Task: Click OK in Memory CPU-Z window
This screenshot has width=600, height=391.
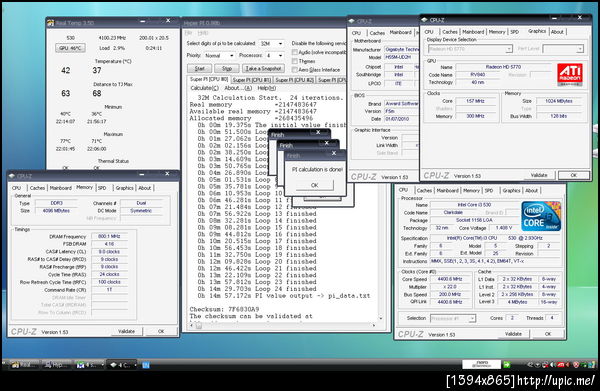Action: tap(161, 331)
